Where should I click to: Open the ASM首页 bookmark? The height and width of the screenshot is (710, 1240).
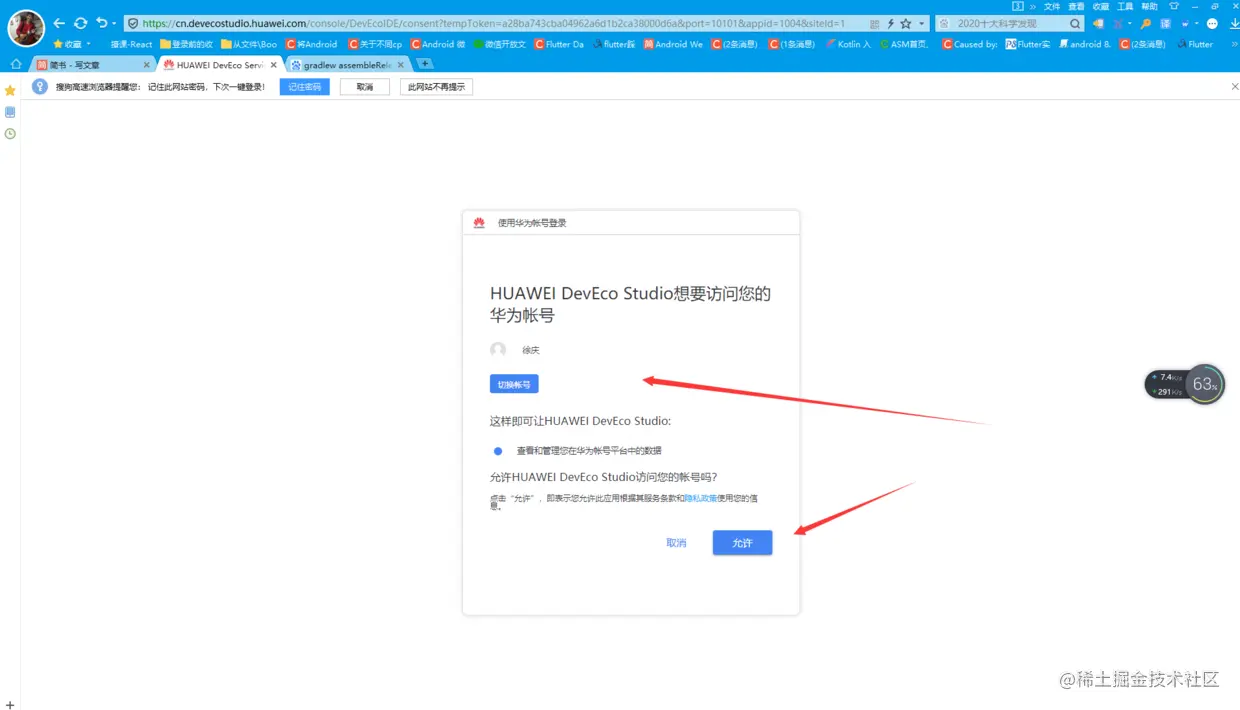click(904, 44)
